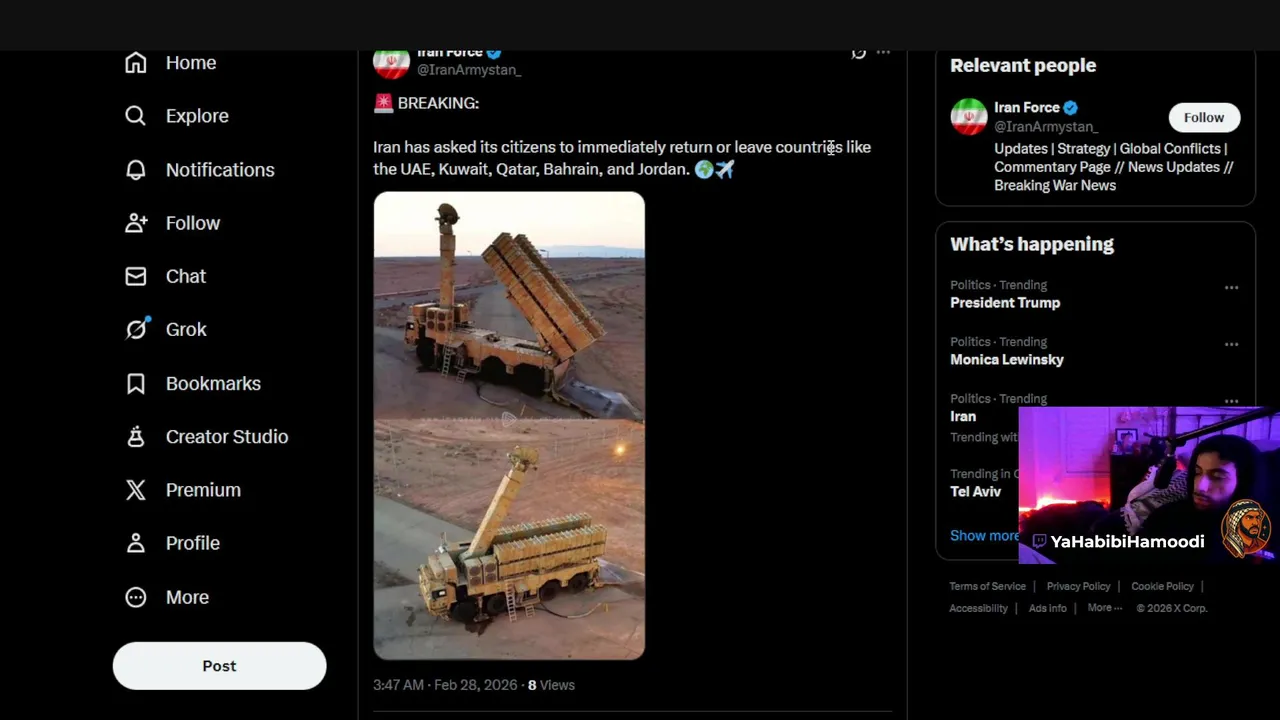Open options for Monica Lewinsky trend

[x=1231, y=345]
